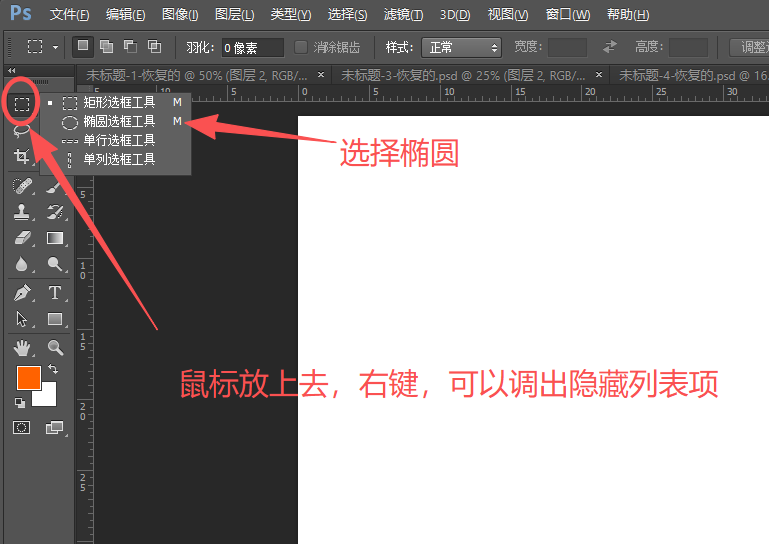Open the 滤镜 menu
The width and height of the screenshot is (769, 544).
pyautogui.click(x=403, y=15)
